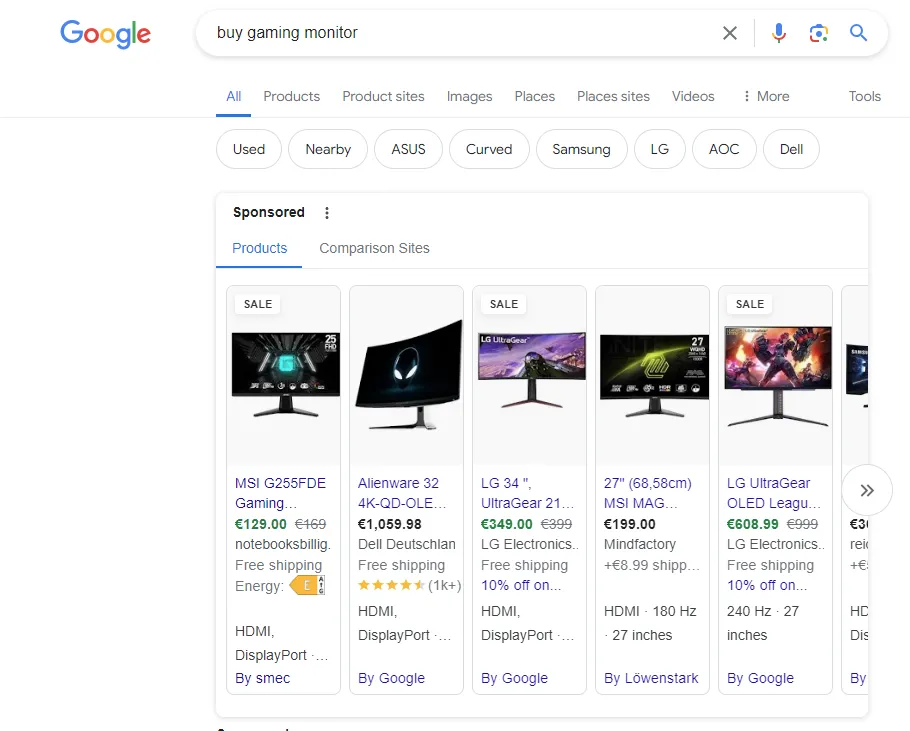
Task: Open the Comparison Sites tab
Action: point(374,248)
